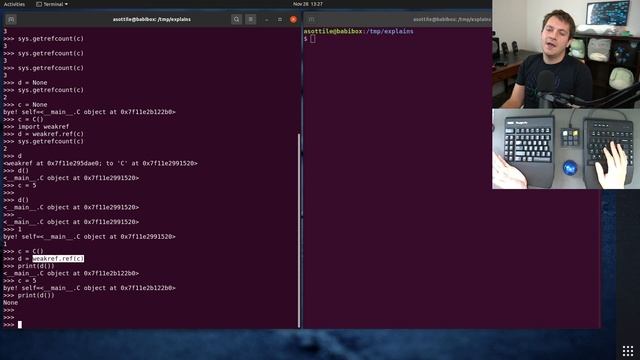Click the '<weakref at 0x7f11e295dae0' output line

[100, 163]
